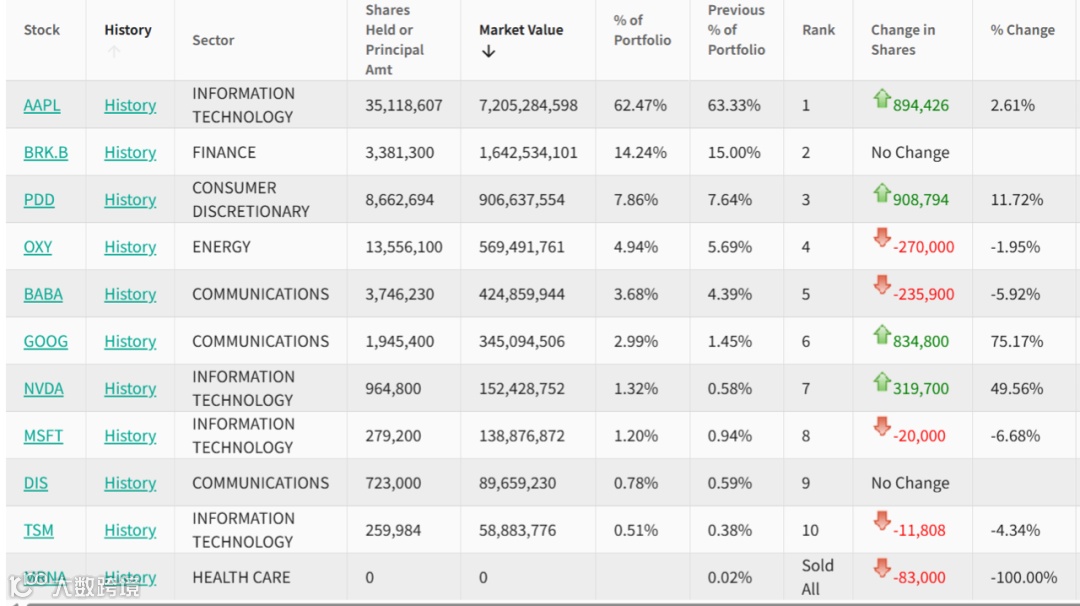View History for NVDA
The width and height of the screenshot is (1080, 606).
tap(130, 389)
